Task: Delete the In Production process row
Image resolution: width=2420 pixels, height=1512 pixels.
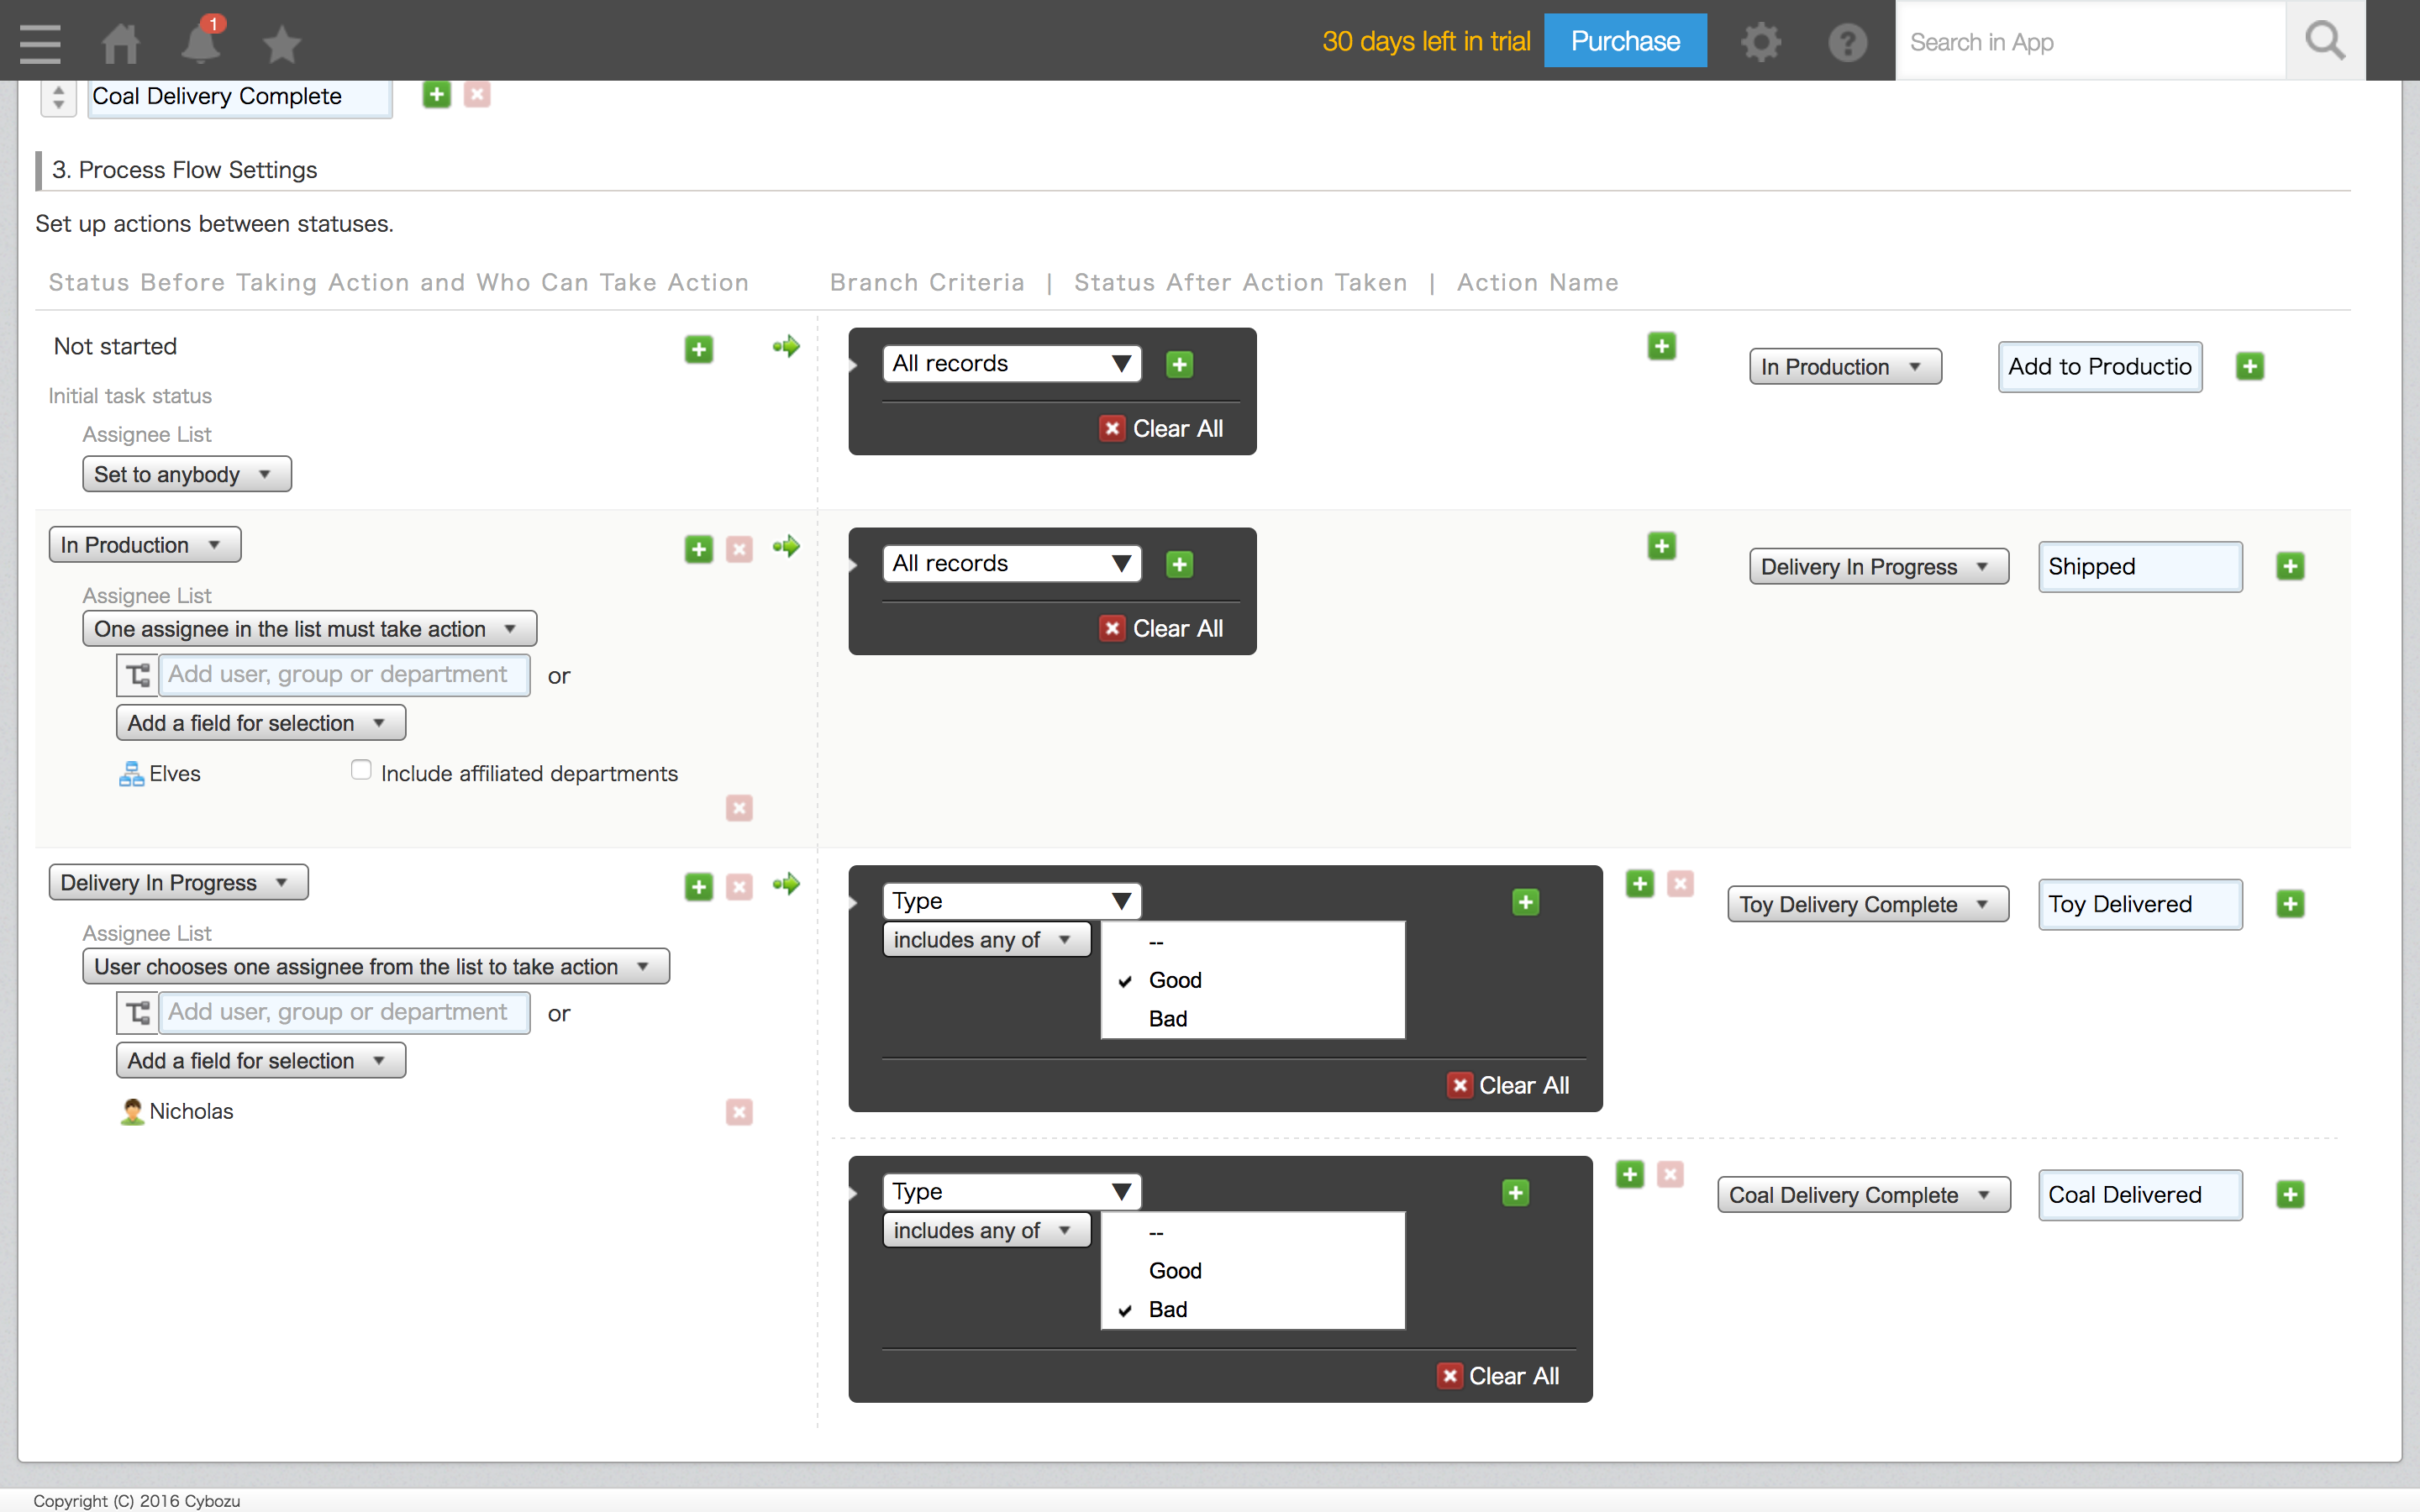Action: [739, 549]
